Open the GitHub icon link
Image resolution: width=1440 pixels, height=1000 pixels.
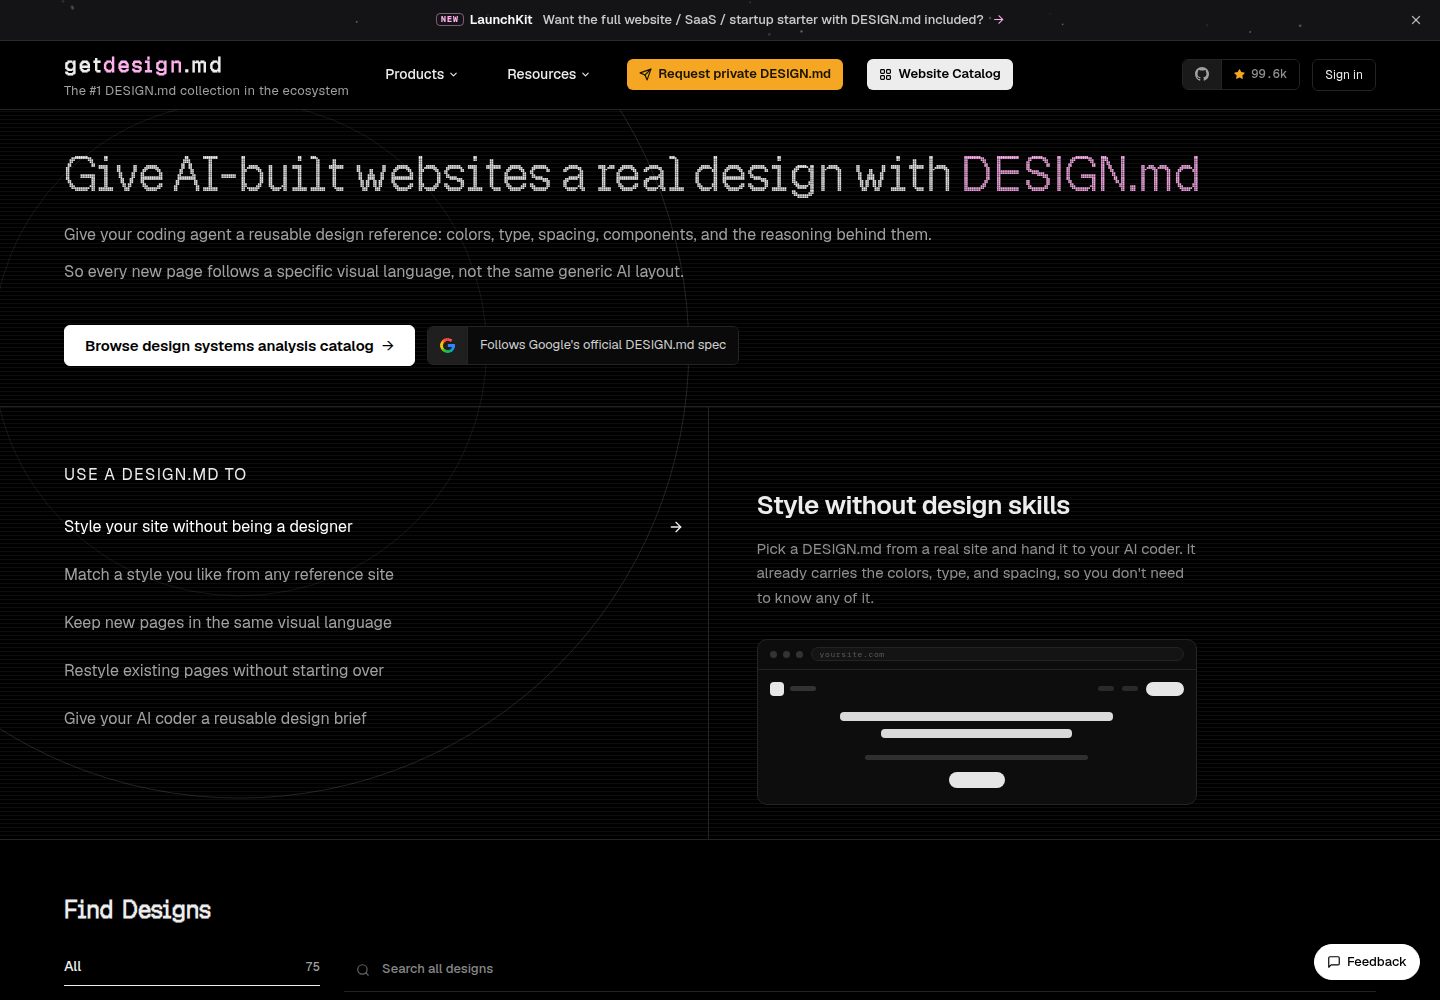tap(1202, 74)
